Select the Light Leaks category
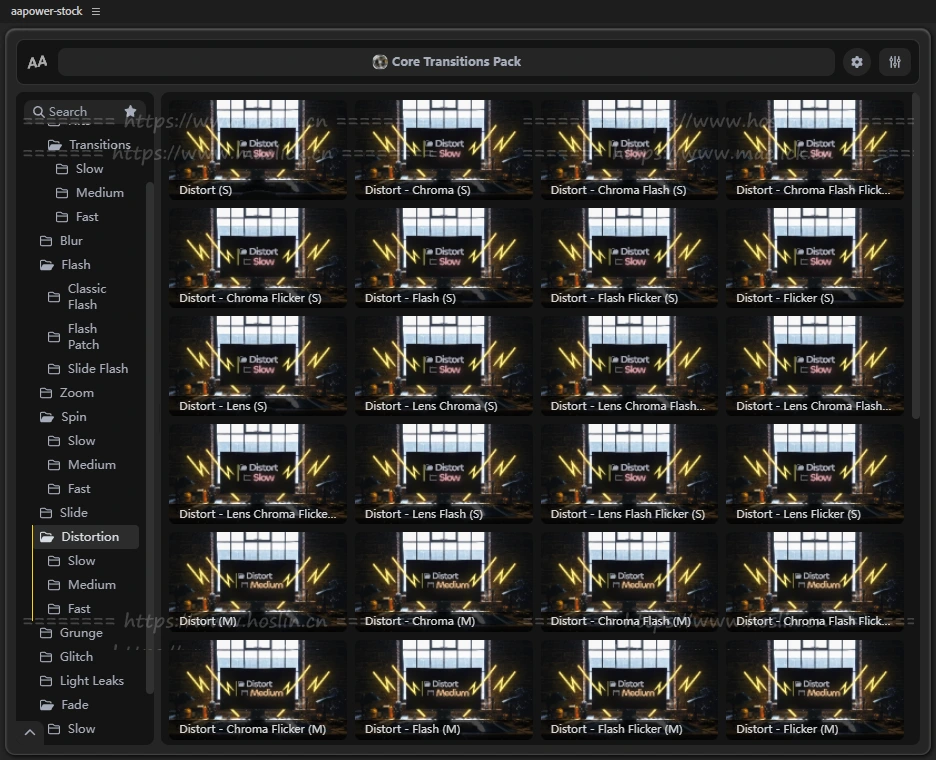This screenshot has height=762, width=936. [x=91, y=681]
